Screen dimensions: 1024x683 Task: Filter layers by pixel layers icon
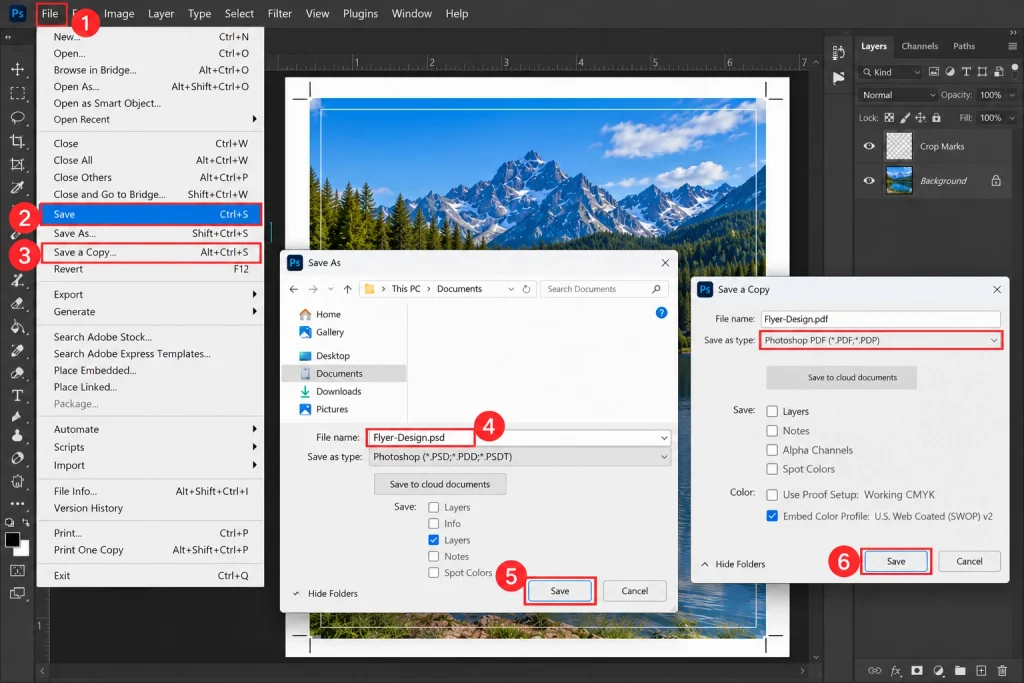(x=934, y=72)
